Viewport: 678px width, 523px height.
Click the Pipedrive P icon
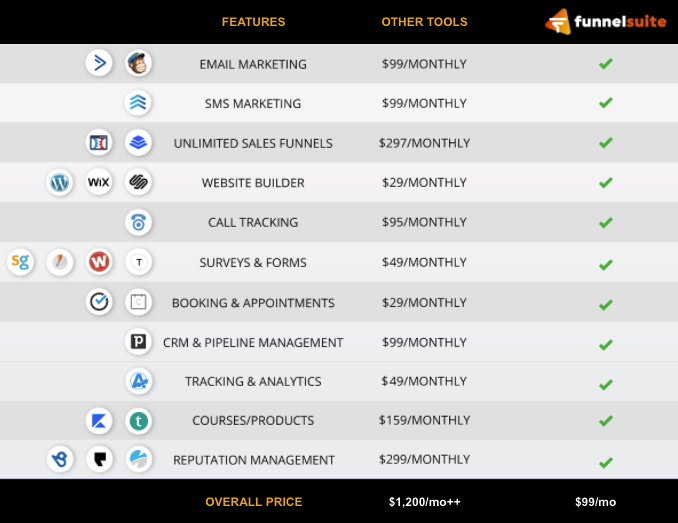click(x=138, y=342)
